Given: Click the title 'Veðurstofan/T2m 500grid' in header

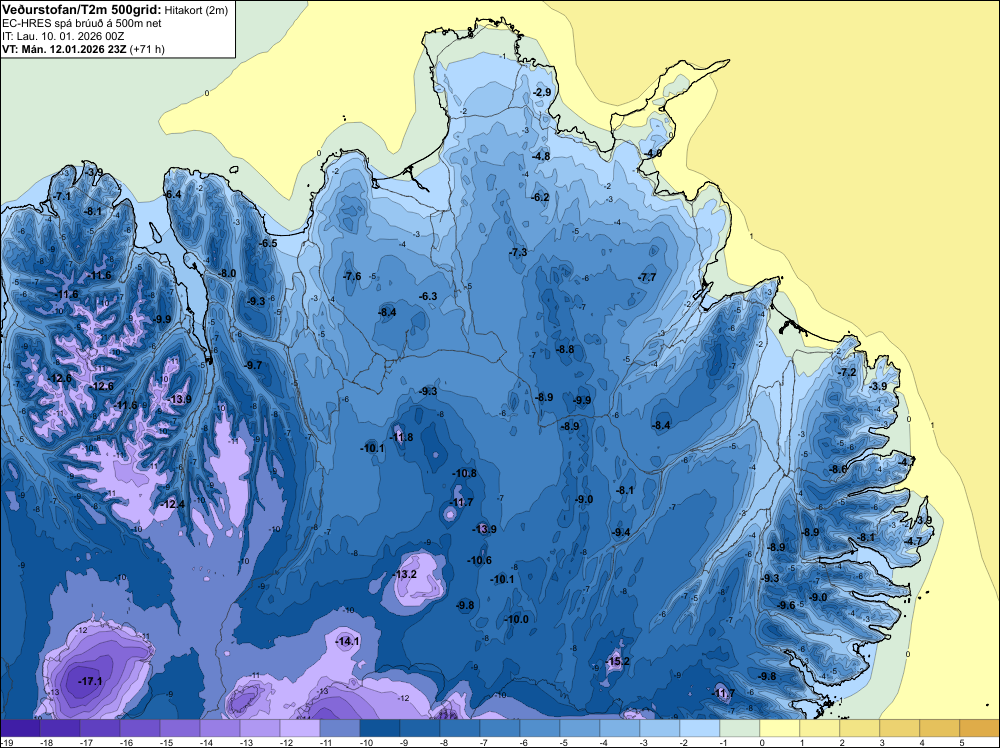Looking at the screenshot, I should [81, 9].
